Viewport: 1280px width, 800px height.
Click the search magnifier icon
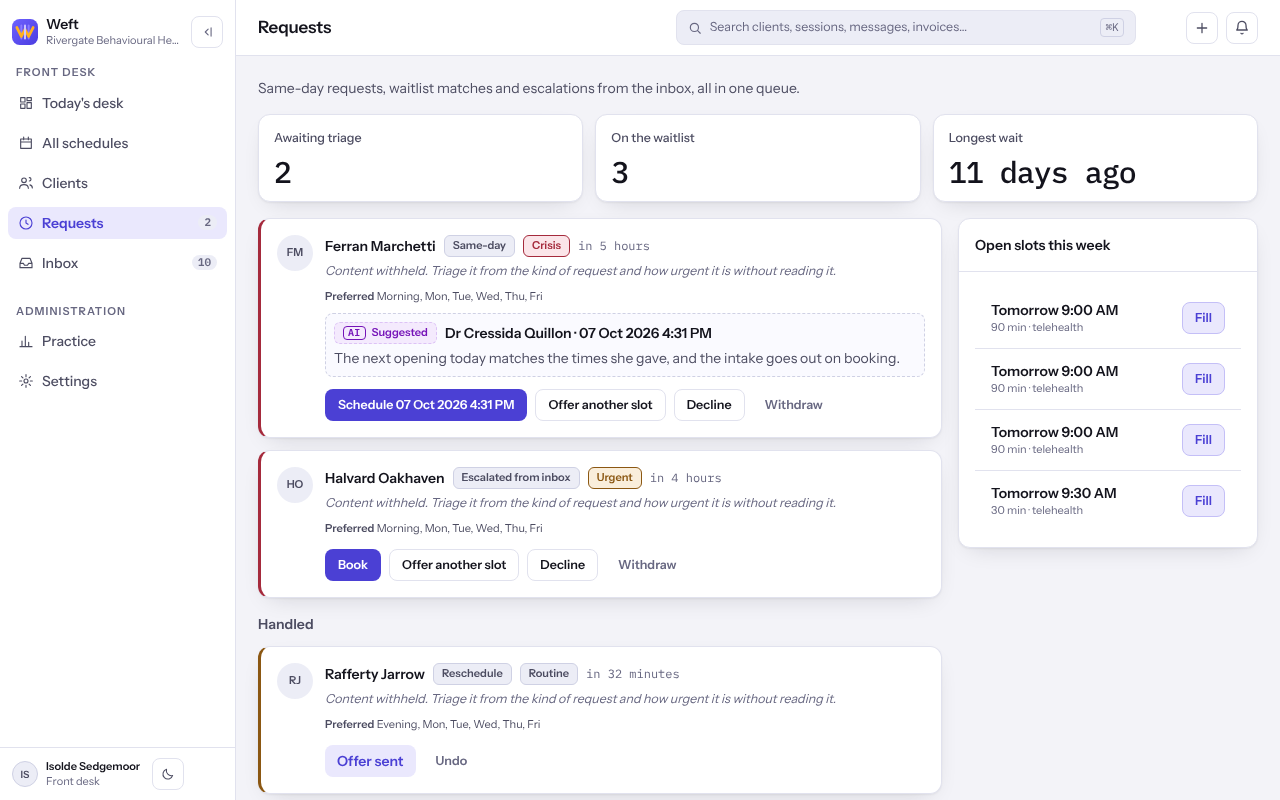pos(695,28)
